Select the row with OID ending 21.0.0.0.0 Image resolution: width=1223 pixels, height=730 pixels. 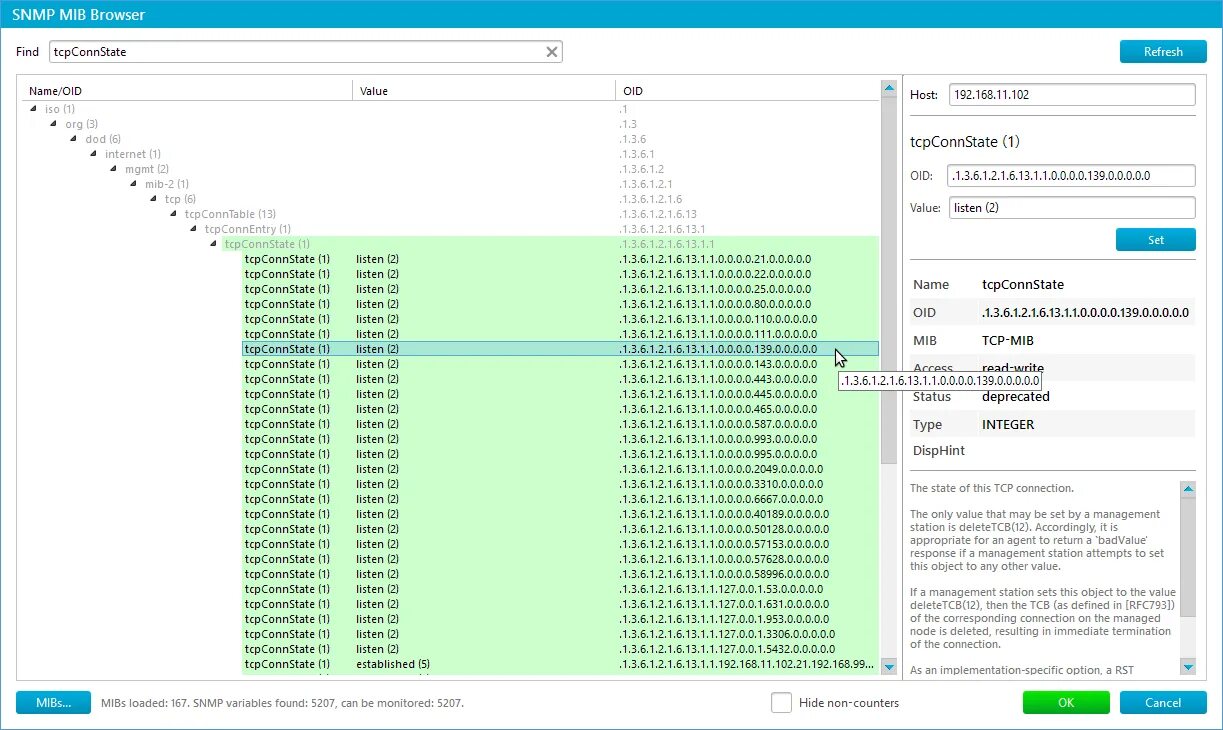pyautogui.click(x=560, y=259)
